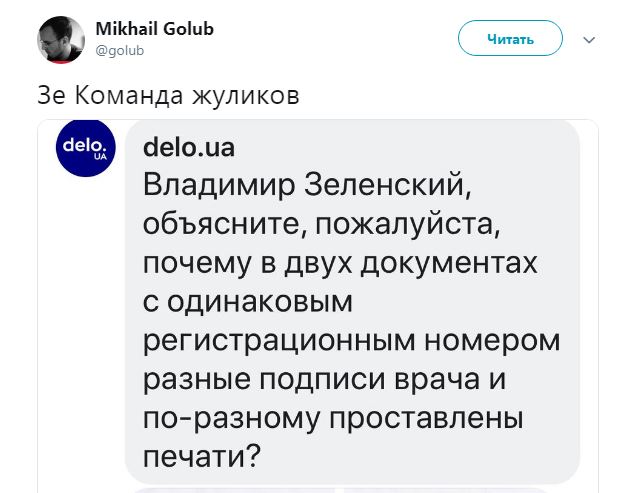627x493 pixels.
Task: Open Mikhail Golub's profile avatar
Action: (x=61, y=40)
